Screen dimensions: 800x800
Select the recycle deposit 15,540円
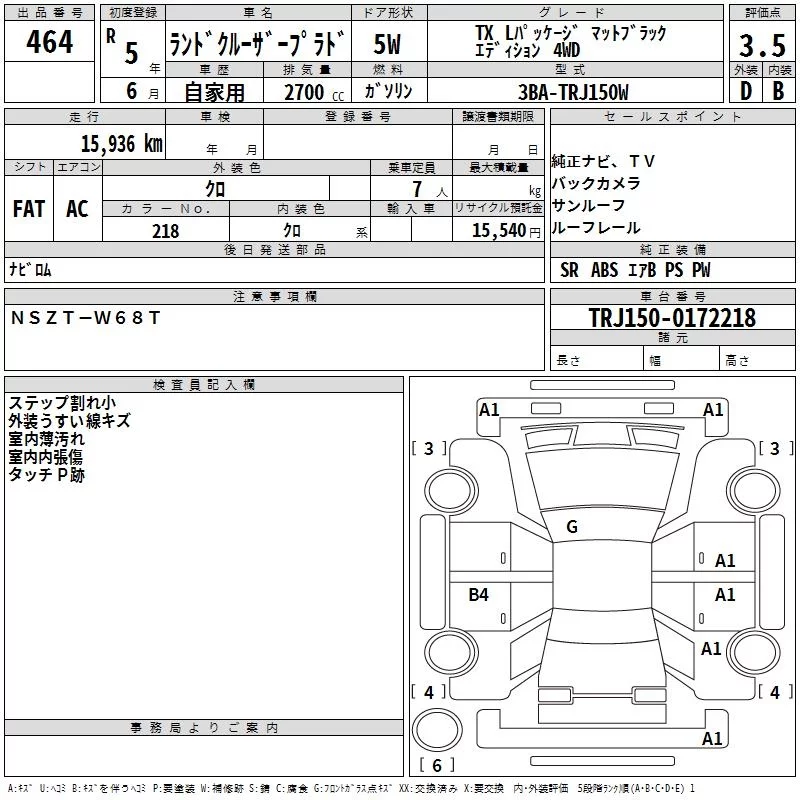click(x=506, y=231)
